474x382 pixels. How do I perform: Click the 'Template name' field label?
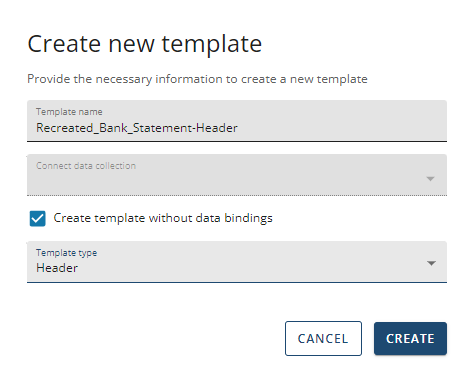69,112
